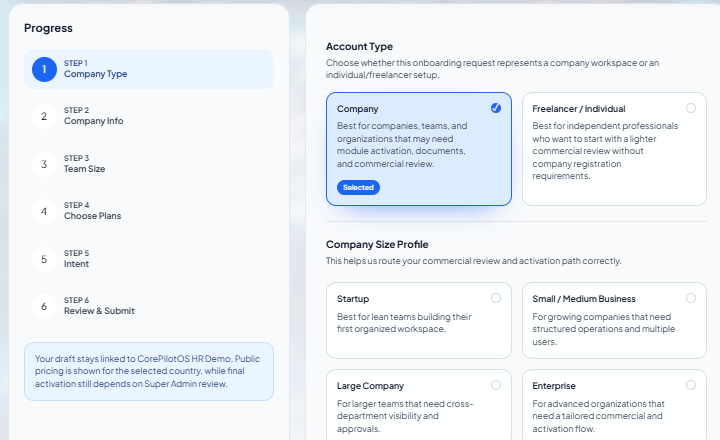Select the Enterprise radio button
Screen dimensions: 720x440
click(x=691, y=385)
